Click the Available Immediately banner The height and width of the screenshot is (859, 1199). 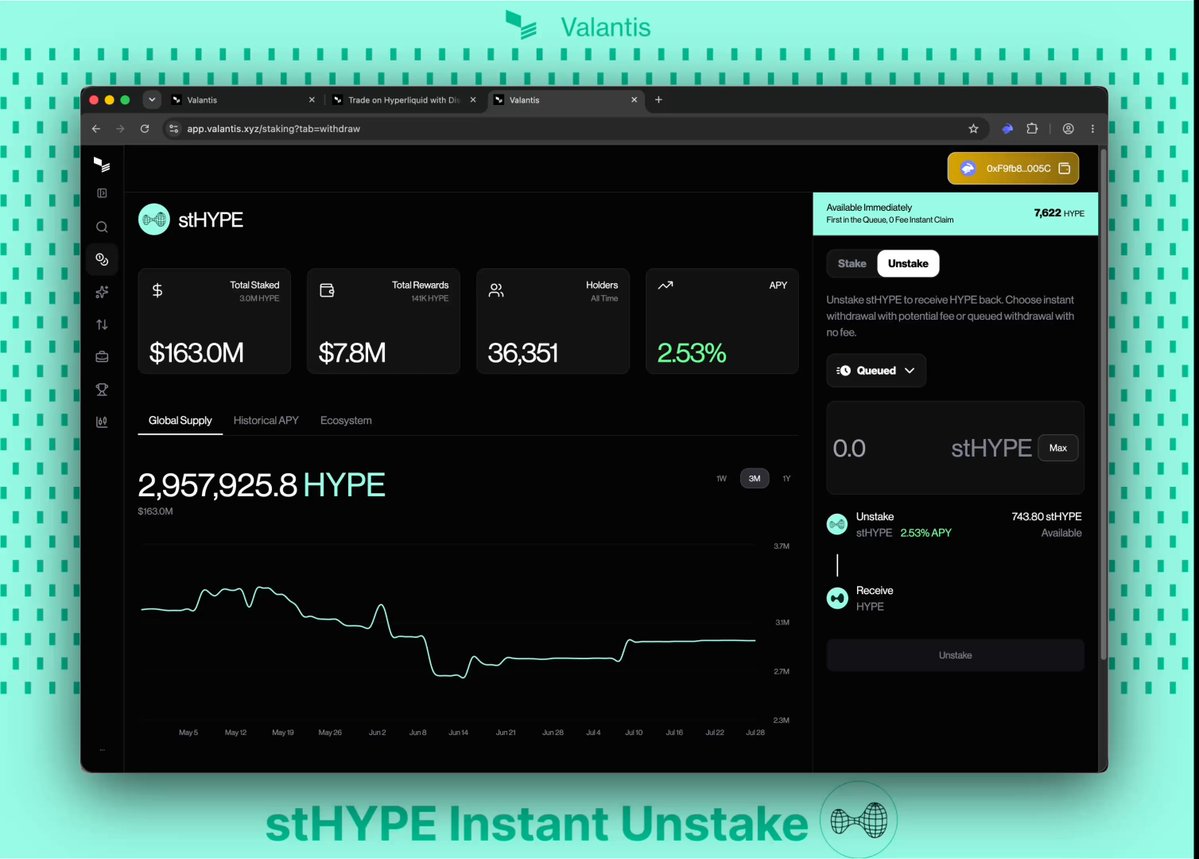955,213
